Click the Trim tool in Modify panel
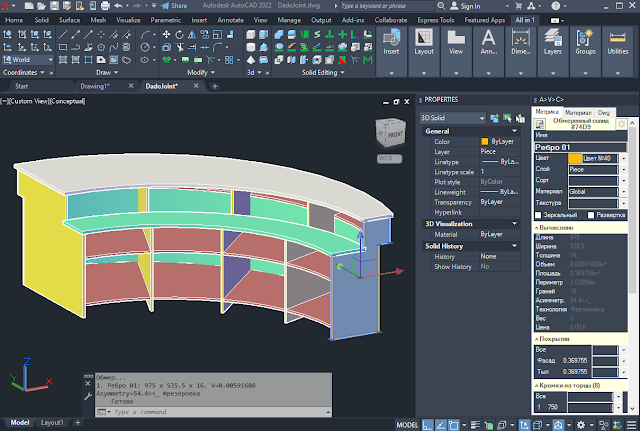This screenshot has width=640, height=431. [x=179, y=47]
